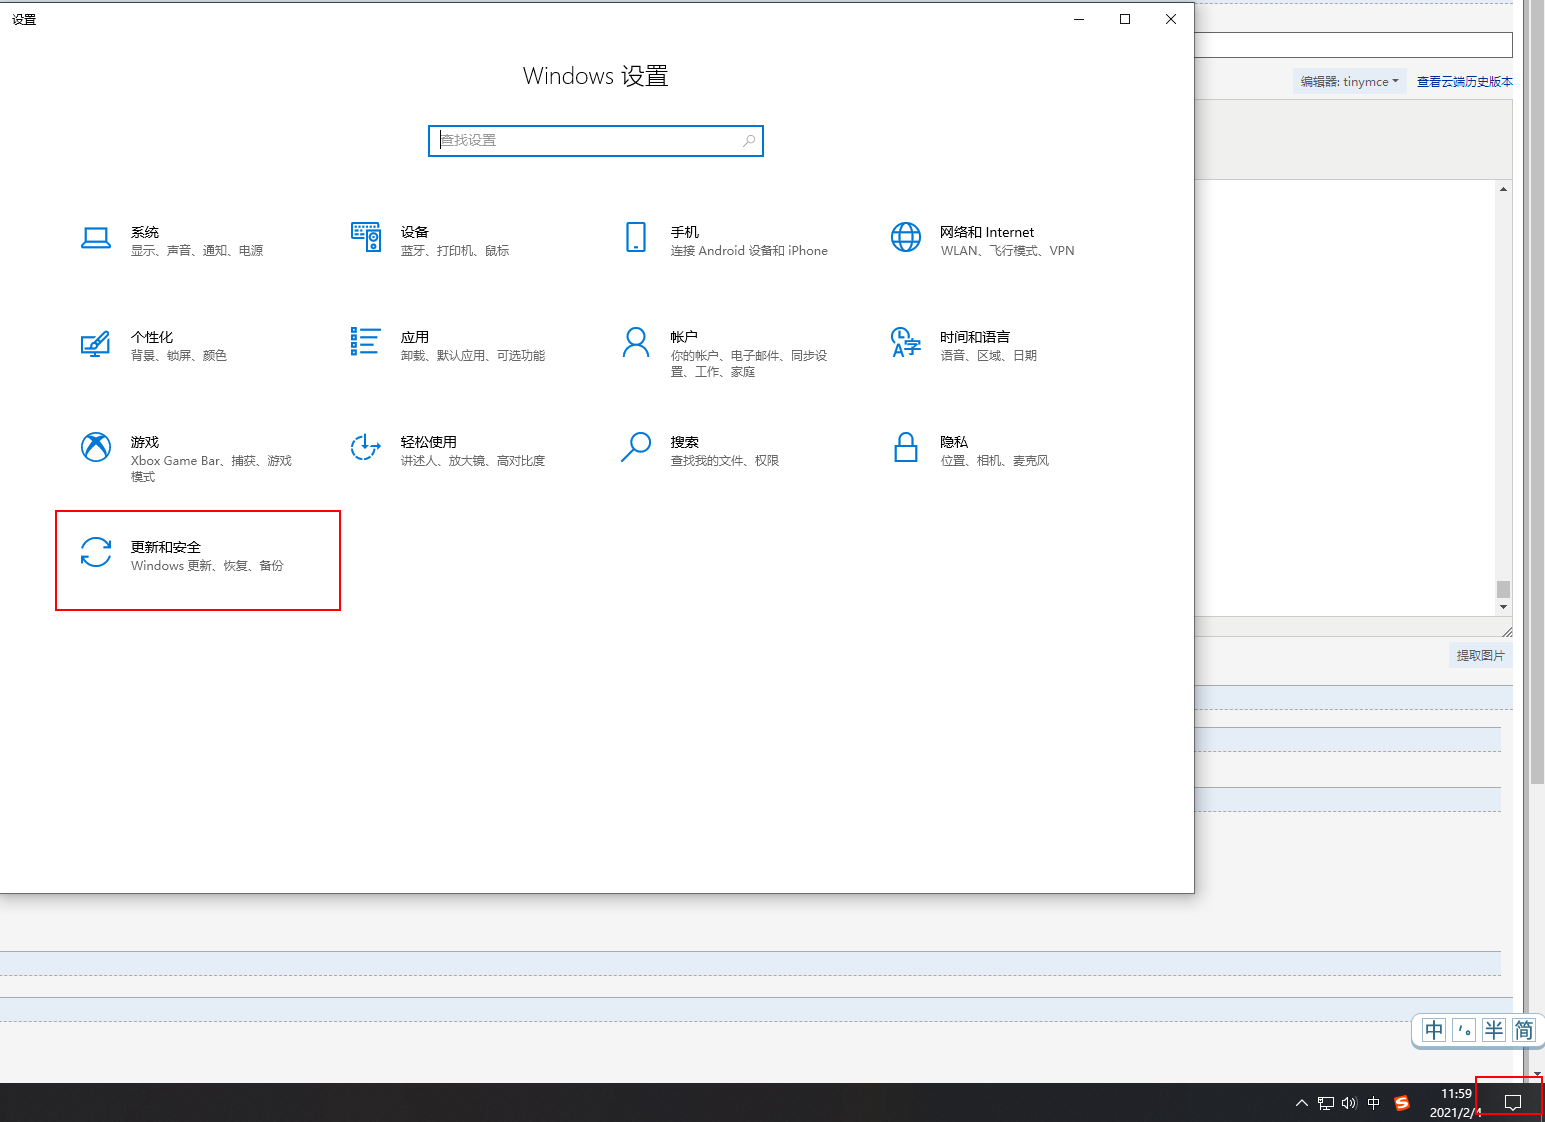Select the 轻松使用 accessibility icon
The width and height of the screenshot is (1545, 1122).
[366, 447]
